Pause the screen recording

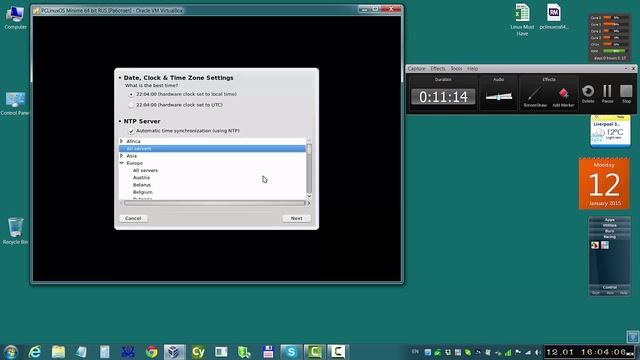point(607,91)
